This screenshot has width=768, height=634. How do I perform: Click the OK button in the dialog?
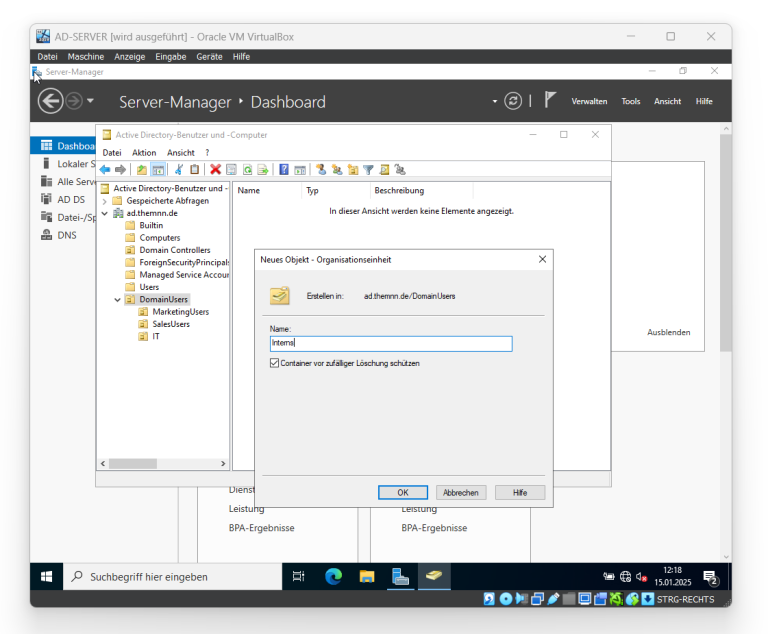403,492
